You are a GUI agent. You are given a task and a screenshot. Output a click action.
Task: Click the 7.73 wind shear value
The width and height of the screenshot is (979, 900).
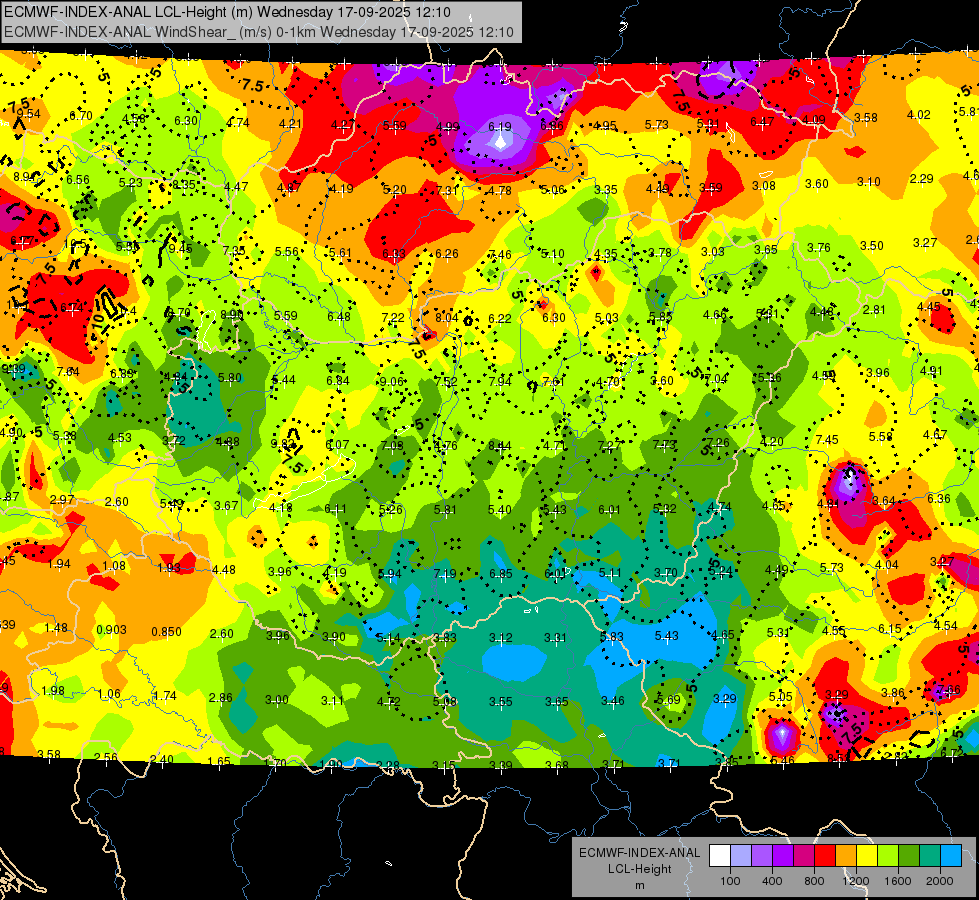(664, 445)
